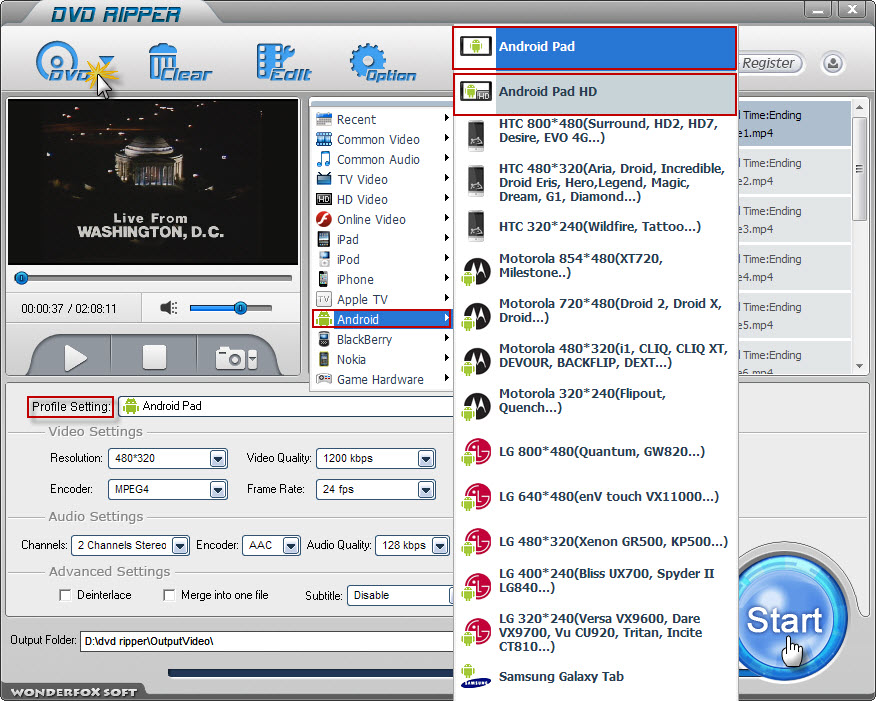This screenshot has height=701, width=876.
Task: Open the Apple TV category
Action: pyautogui.click(x=382, y=299)
